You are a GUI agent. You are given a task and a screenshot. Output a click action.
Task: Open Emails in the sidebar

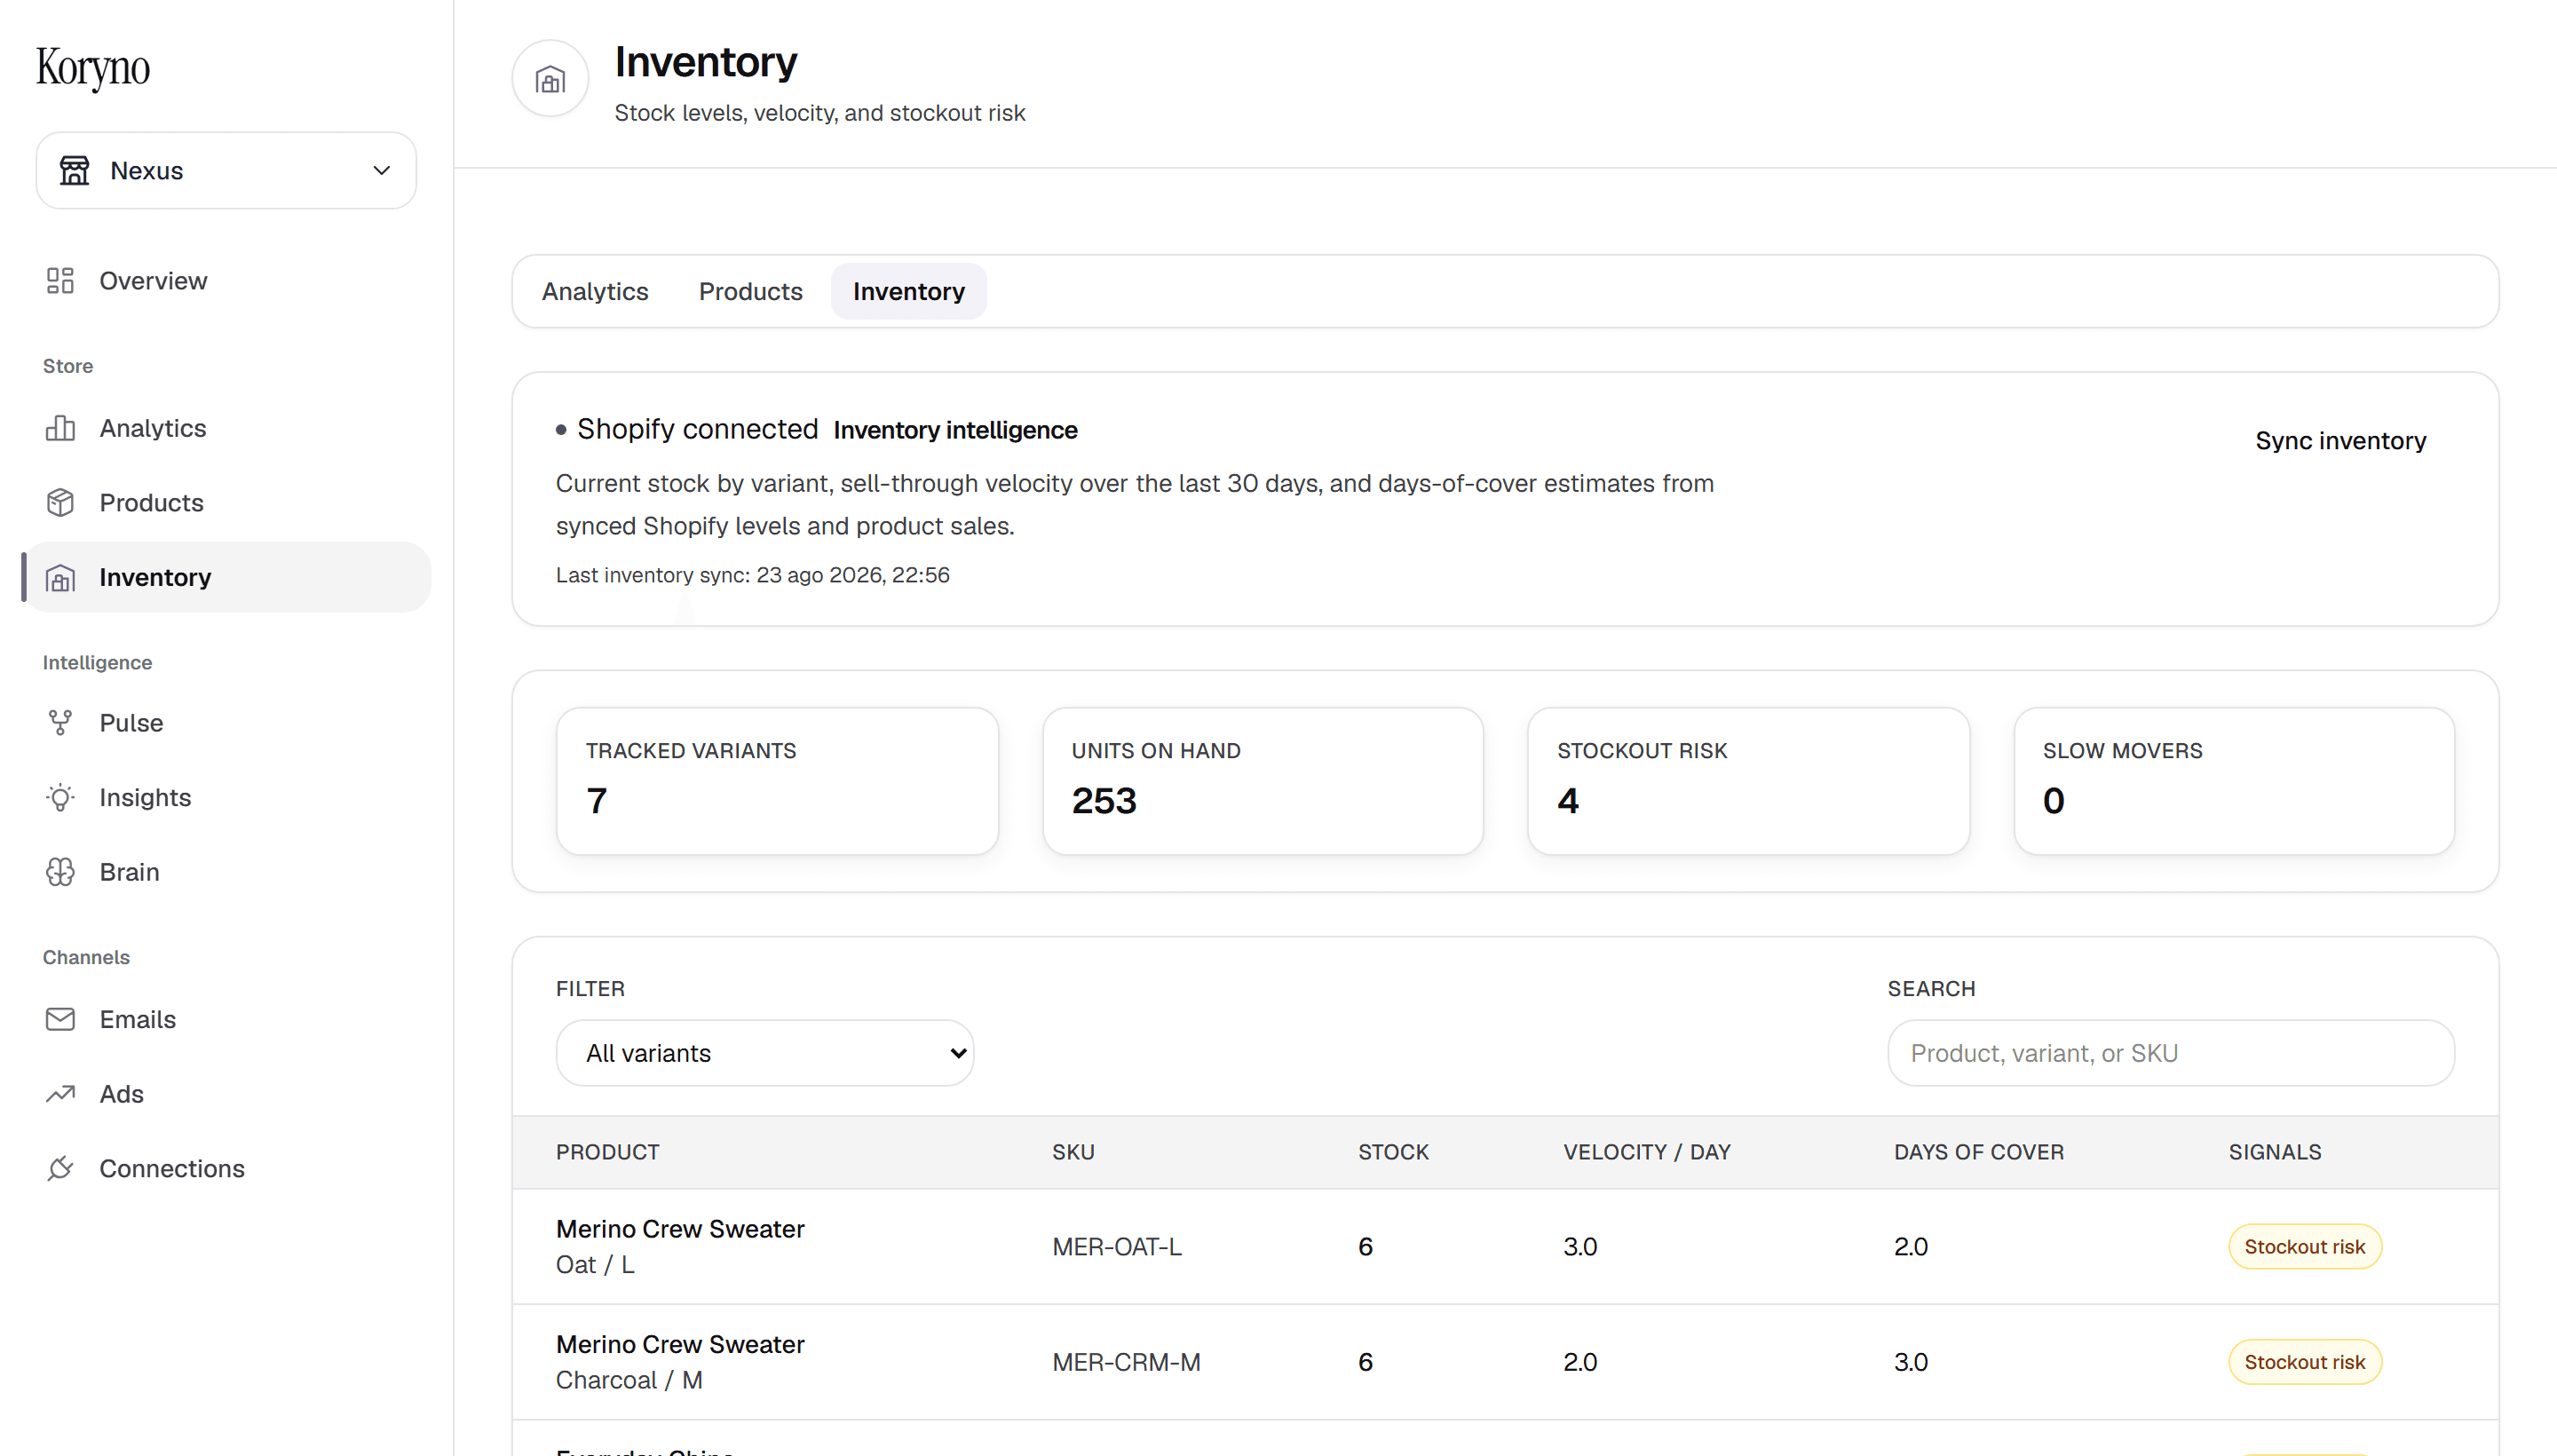point(226,1020)
